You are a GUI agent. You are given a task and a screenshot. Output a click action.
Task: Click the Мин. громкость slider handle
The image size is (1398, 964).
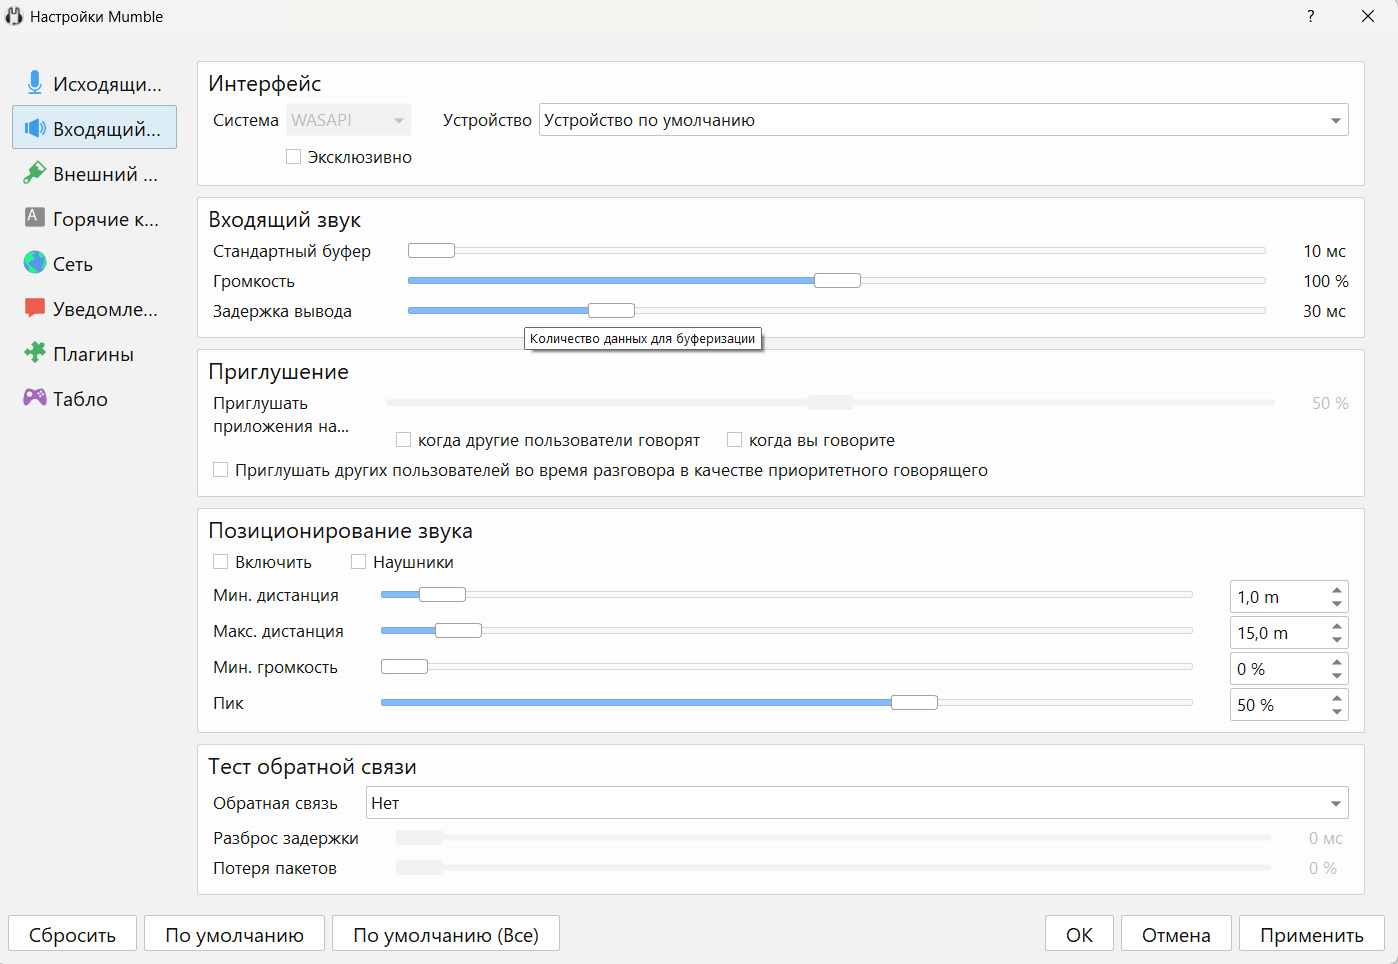[404, 666]
